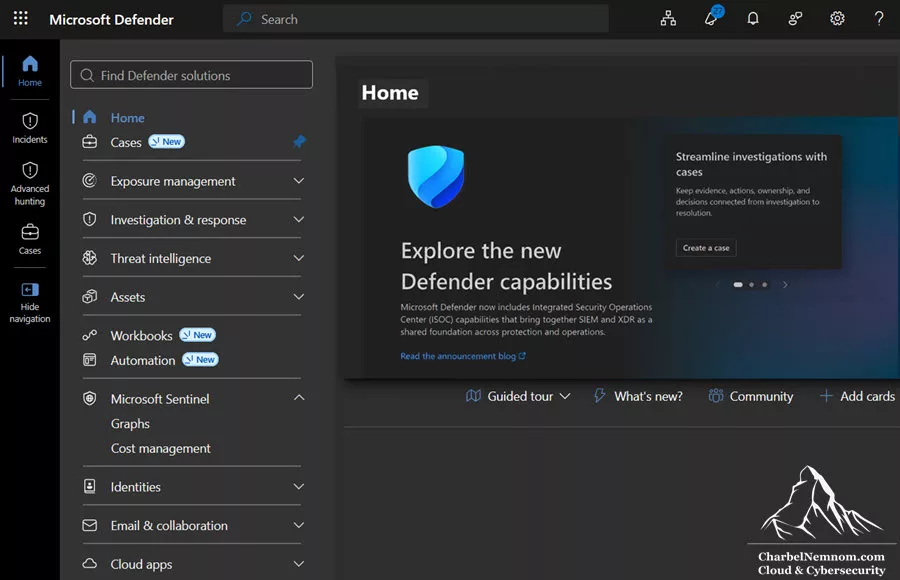Open Settings gear icon
Image resolution: width=900 pixels, height=580 pixels.
837,19
